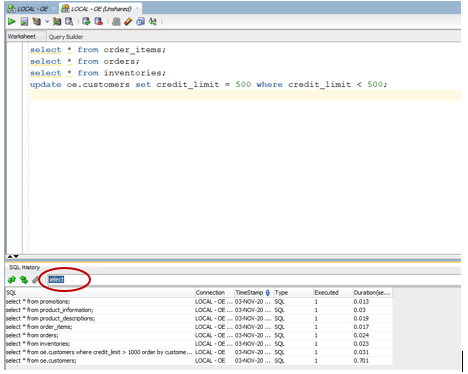Open the Query Builder tab

pos(66,37)
